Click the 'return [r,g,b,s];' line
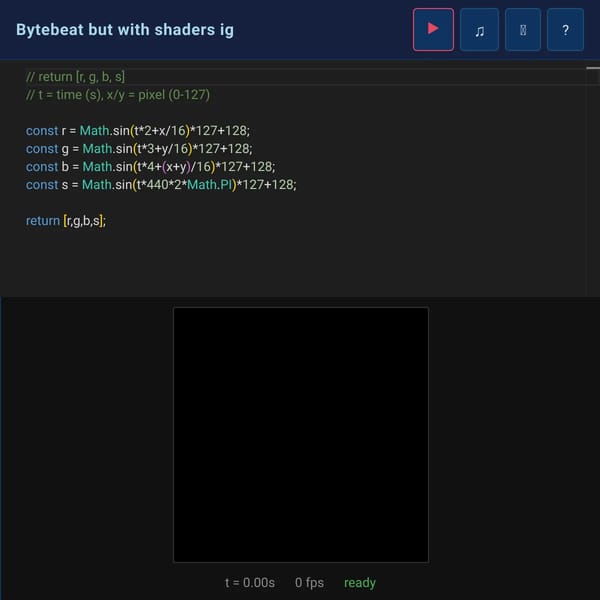The height and width of the screenshot is (600, 600). point(66,220)
